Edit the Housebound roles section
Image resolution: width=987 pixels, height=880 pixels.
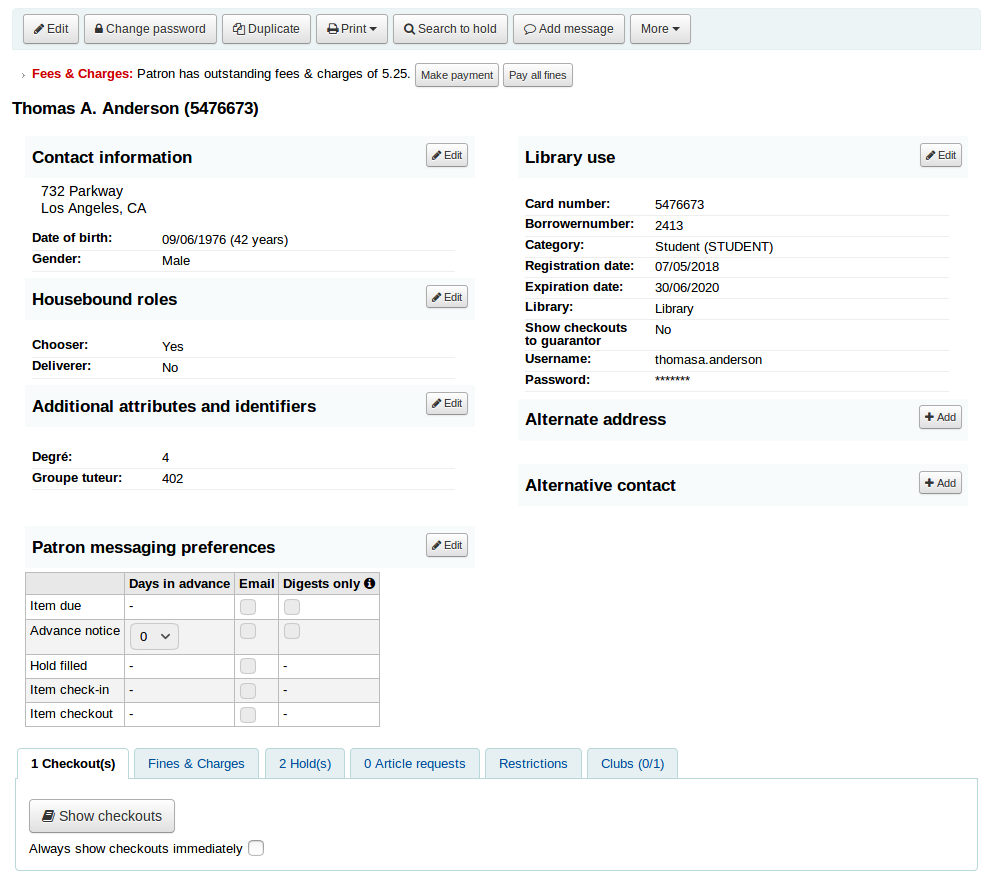(447, 297)
